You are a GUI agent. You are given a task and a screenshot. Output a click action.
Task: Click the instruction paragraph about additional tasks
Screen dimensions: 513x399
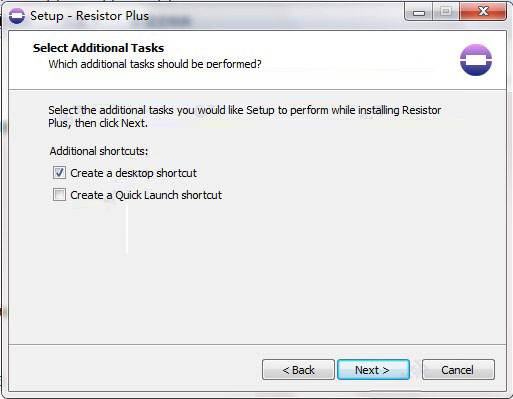(x=245, y=116)
